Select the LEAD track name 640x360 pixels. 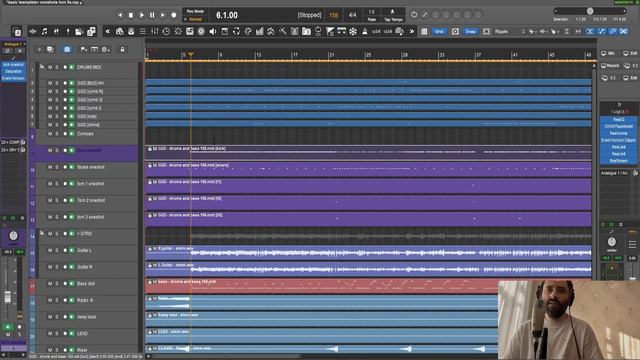[82, 333]
